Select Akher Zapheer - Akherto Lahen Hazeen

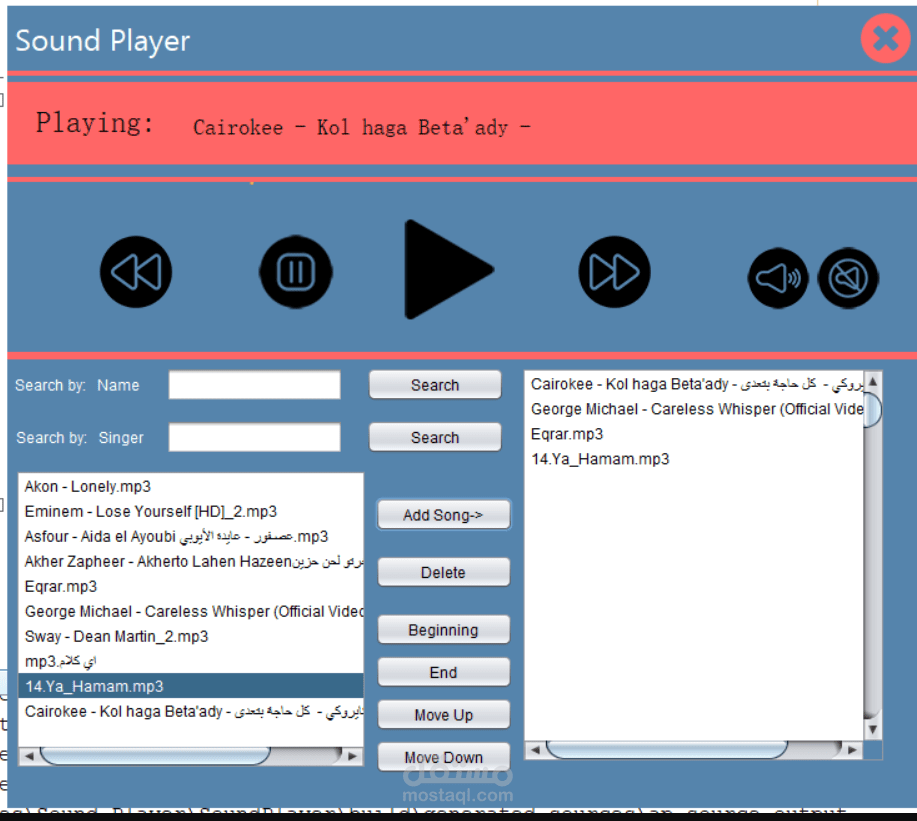191,561
